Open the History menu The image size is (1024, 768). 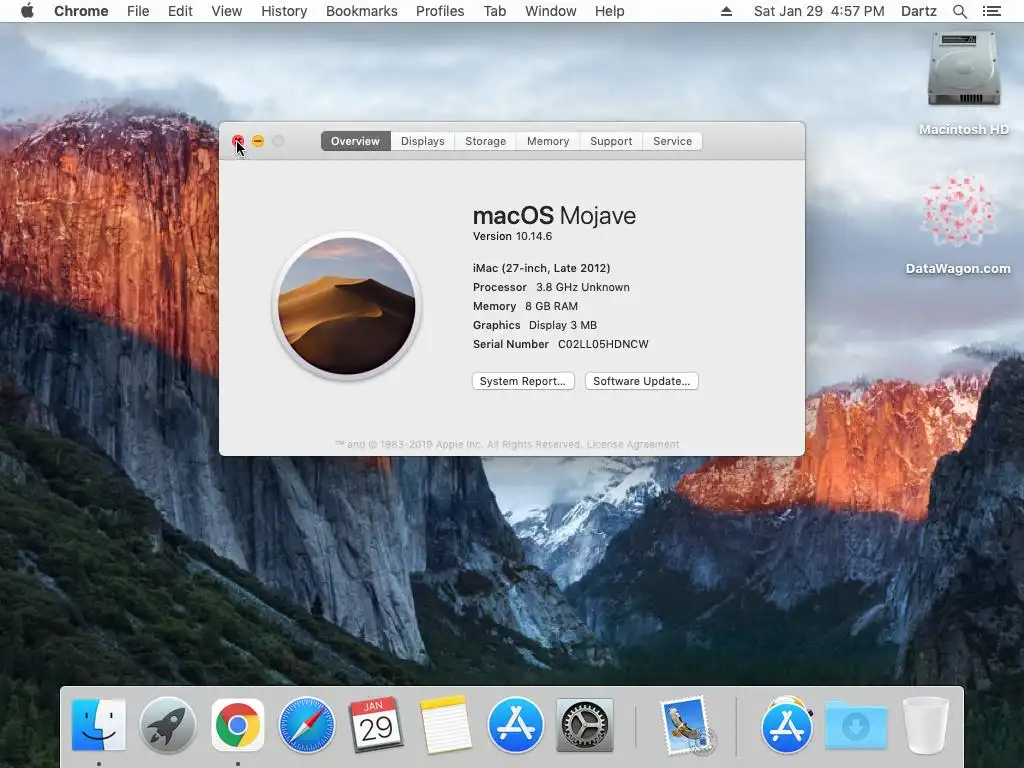(x=284, y=11)
